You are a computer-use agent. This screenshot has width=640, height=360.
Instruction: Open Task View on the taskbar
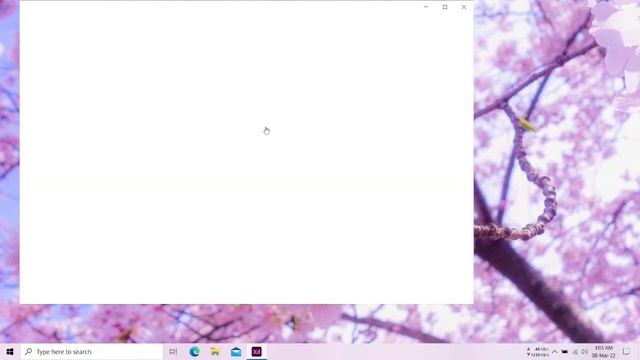pos(173,351)
